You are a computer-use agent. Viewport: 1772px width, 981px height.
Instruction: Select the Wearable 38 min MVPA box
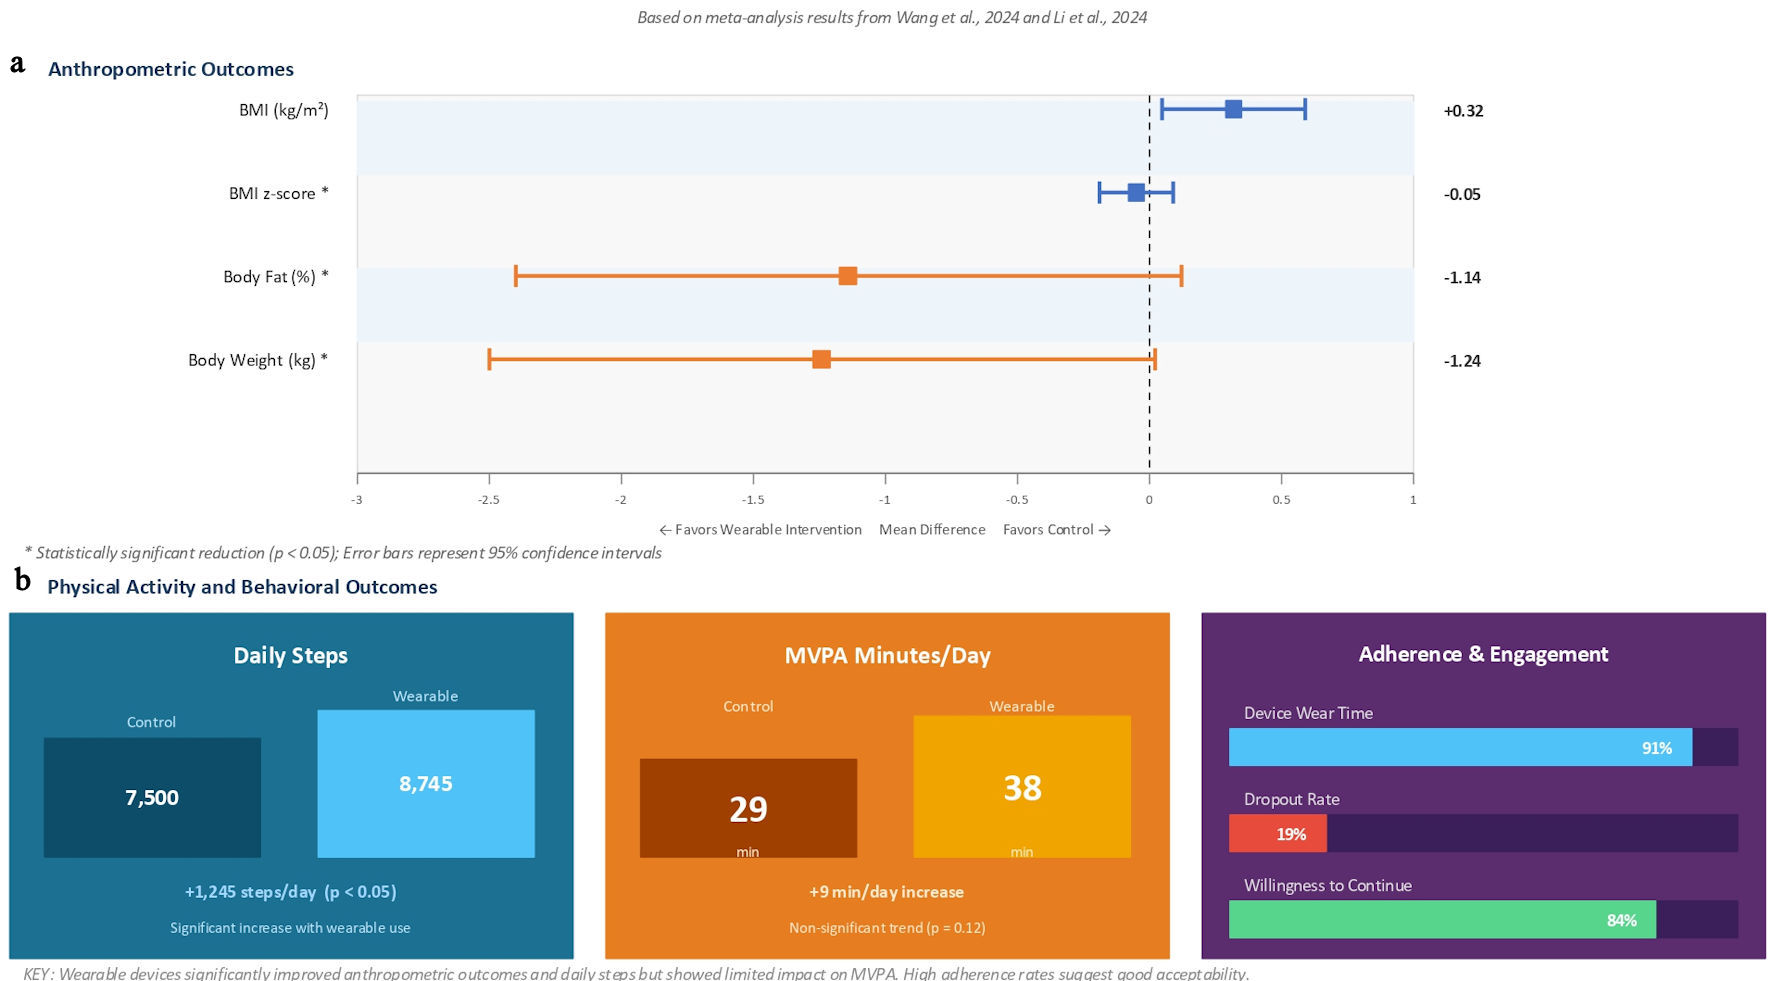coord(1022,786)
